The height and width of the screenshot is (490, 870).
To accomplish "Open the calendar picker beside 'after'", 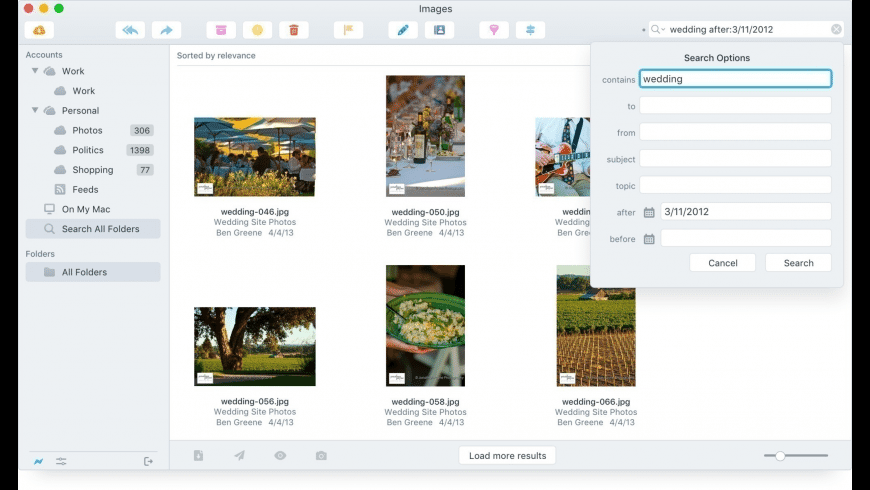I will (x=649, y=212).
